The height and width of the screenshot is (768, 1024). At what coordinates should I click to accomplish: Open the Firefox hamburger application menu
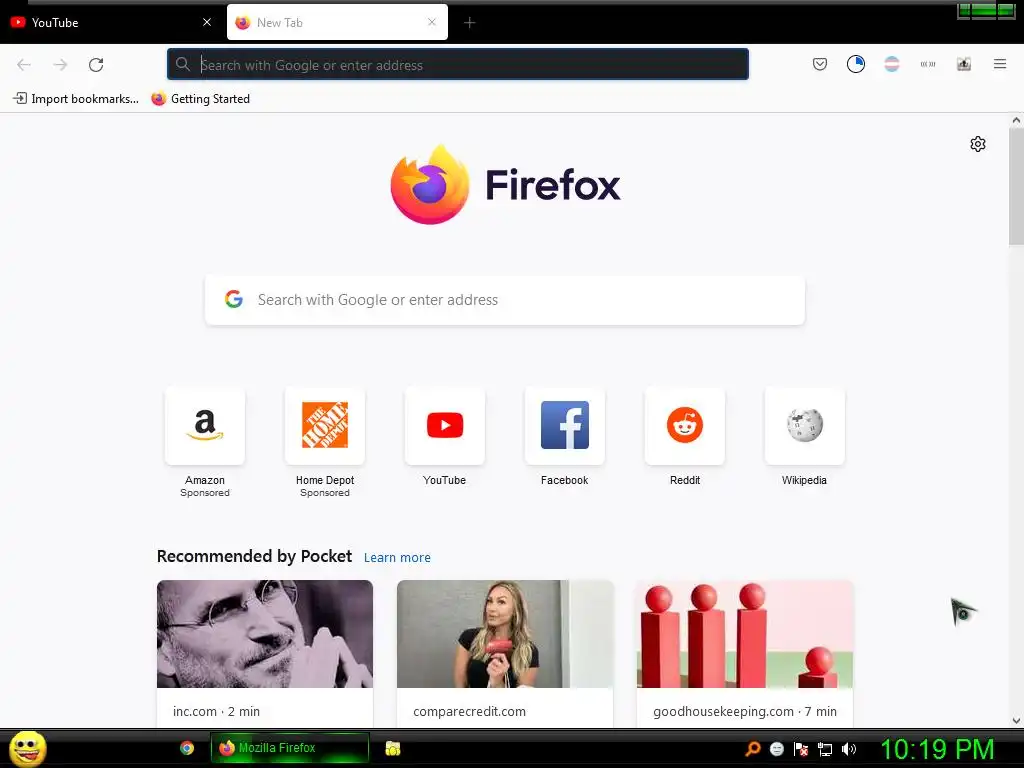tap(1000, 64)
